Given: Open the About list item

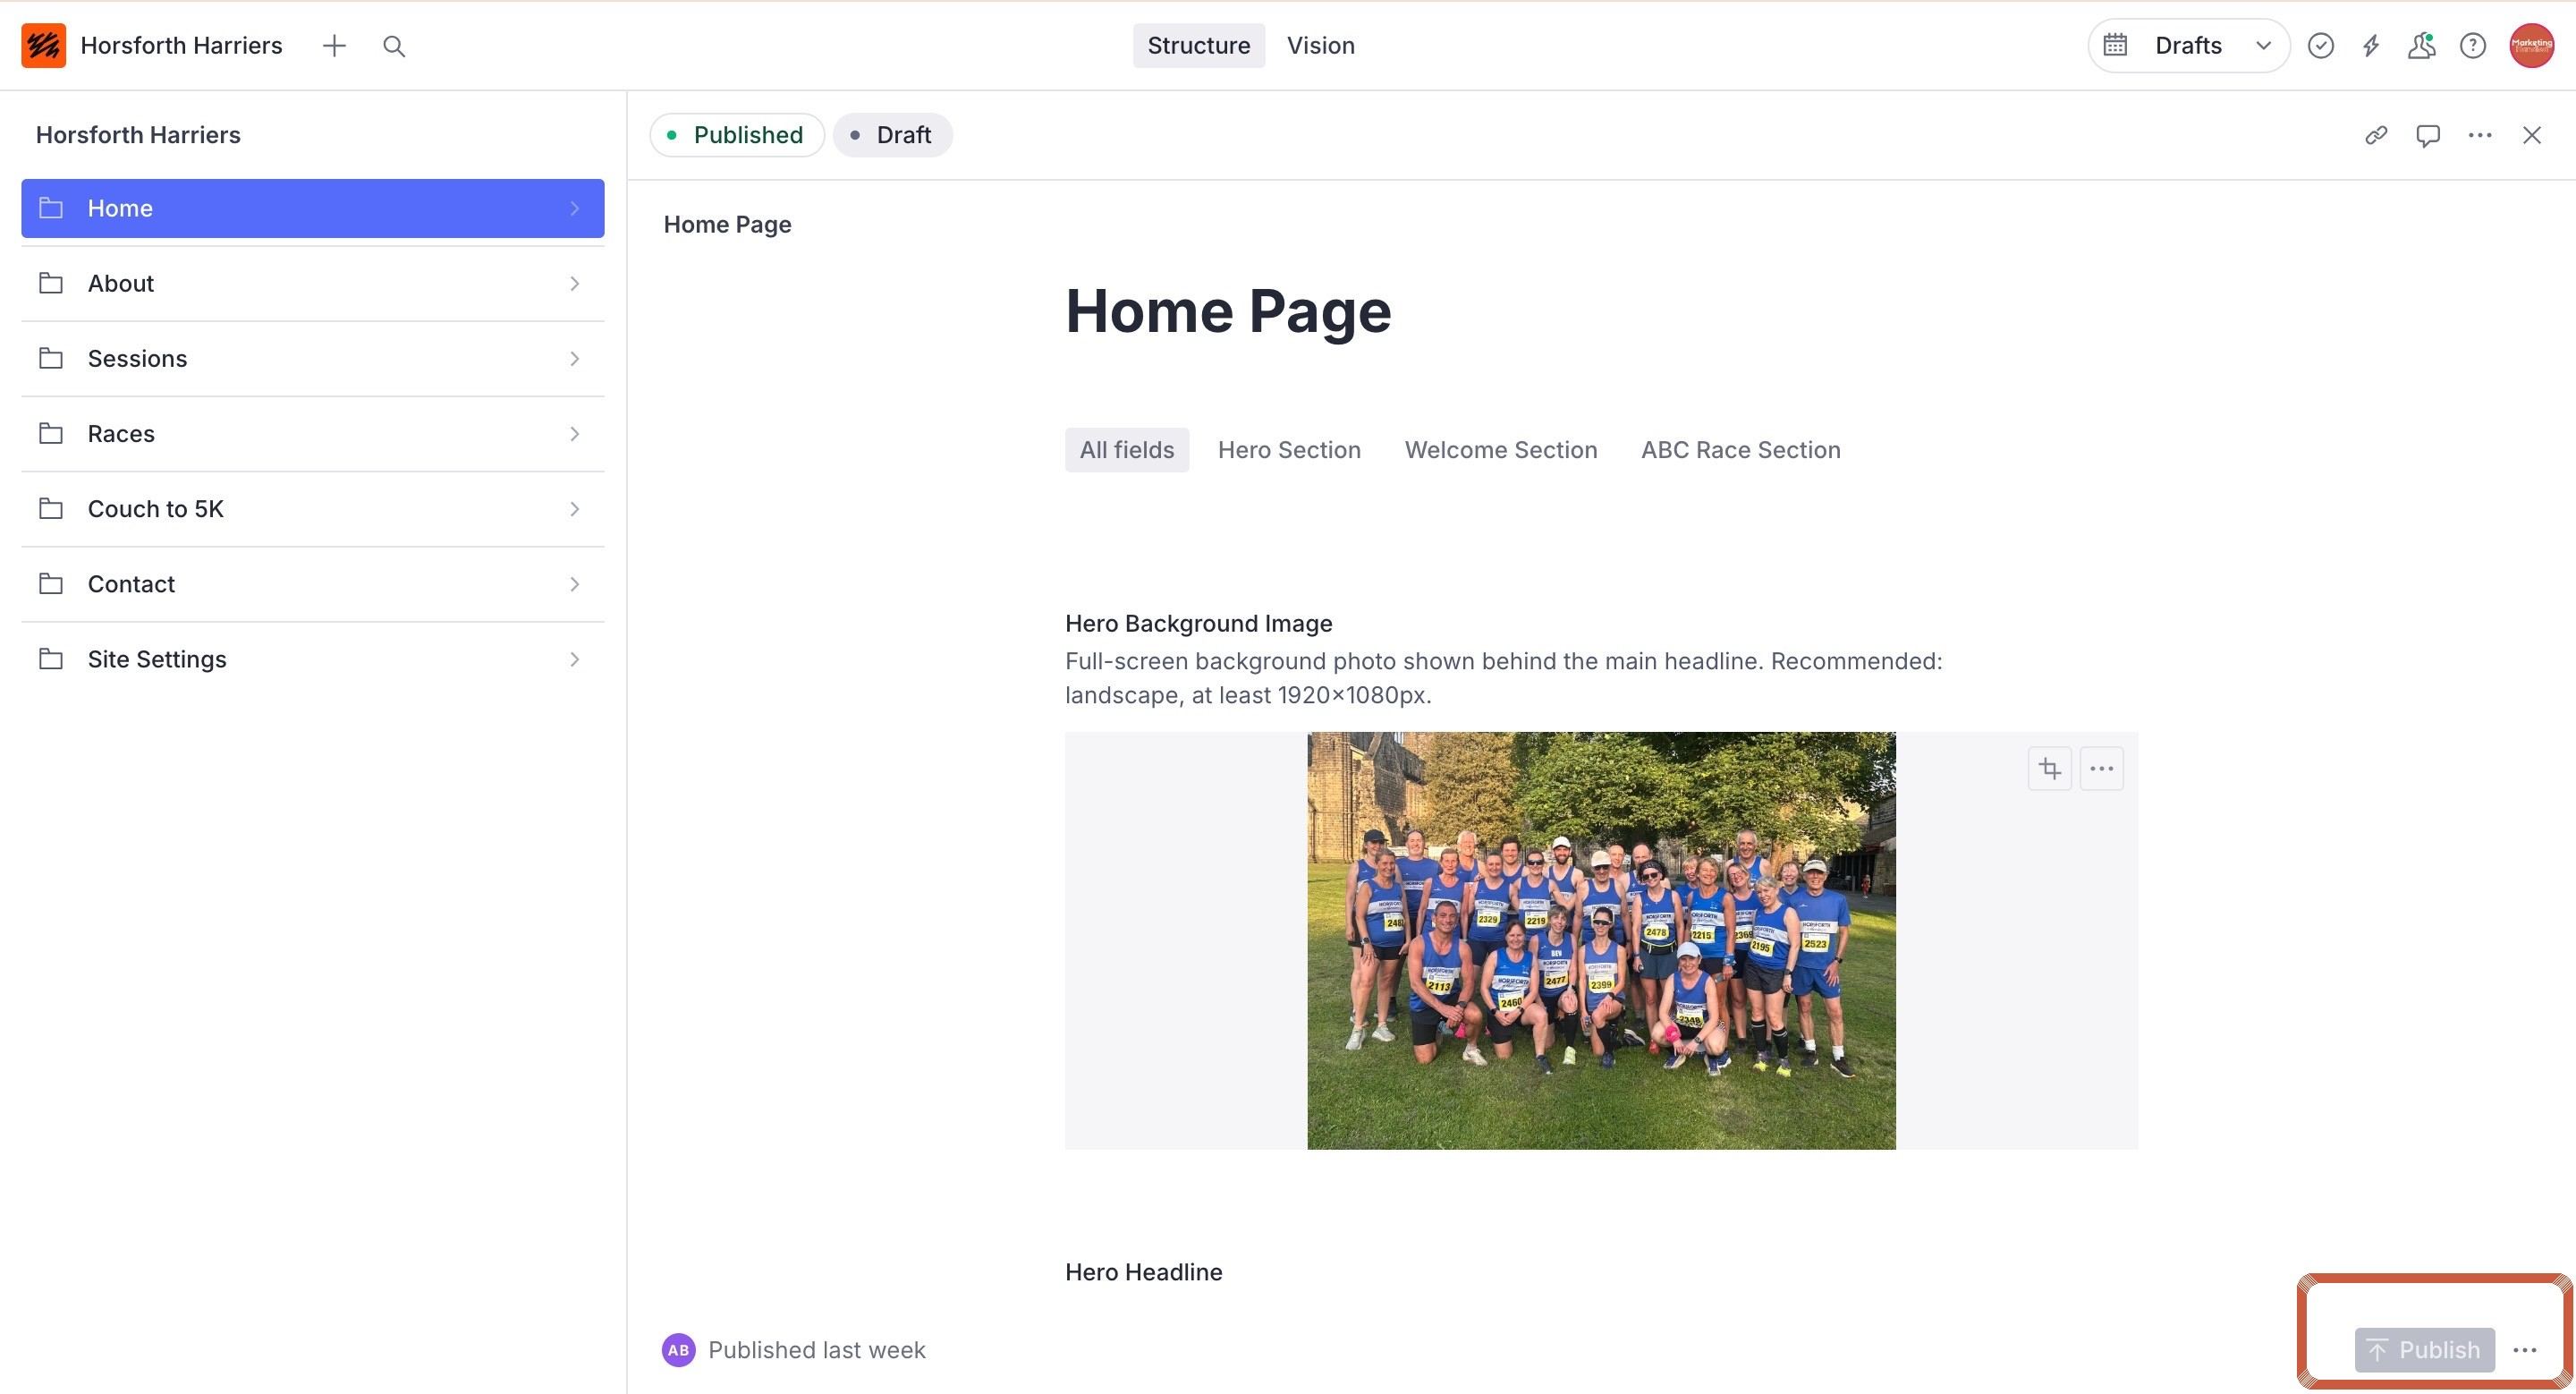Looking at the screenshot, I should point(313,283).
